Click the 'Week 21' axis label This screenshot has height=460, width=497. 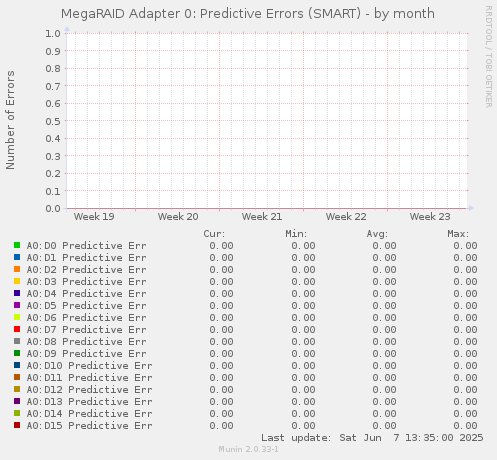point(262,217)
